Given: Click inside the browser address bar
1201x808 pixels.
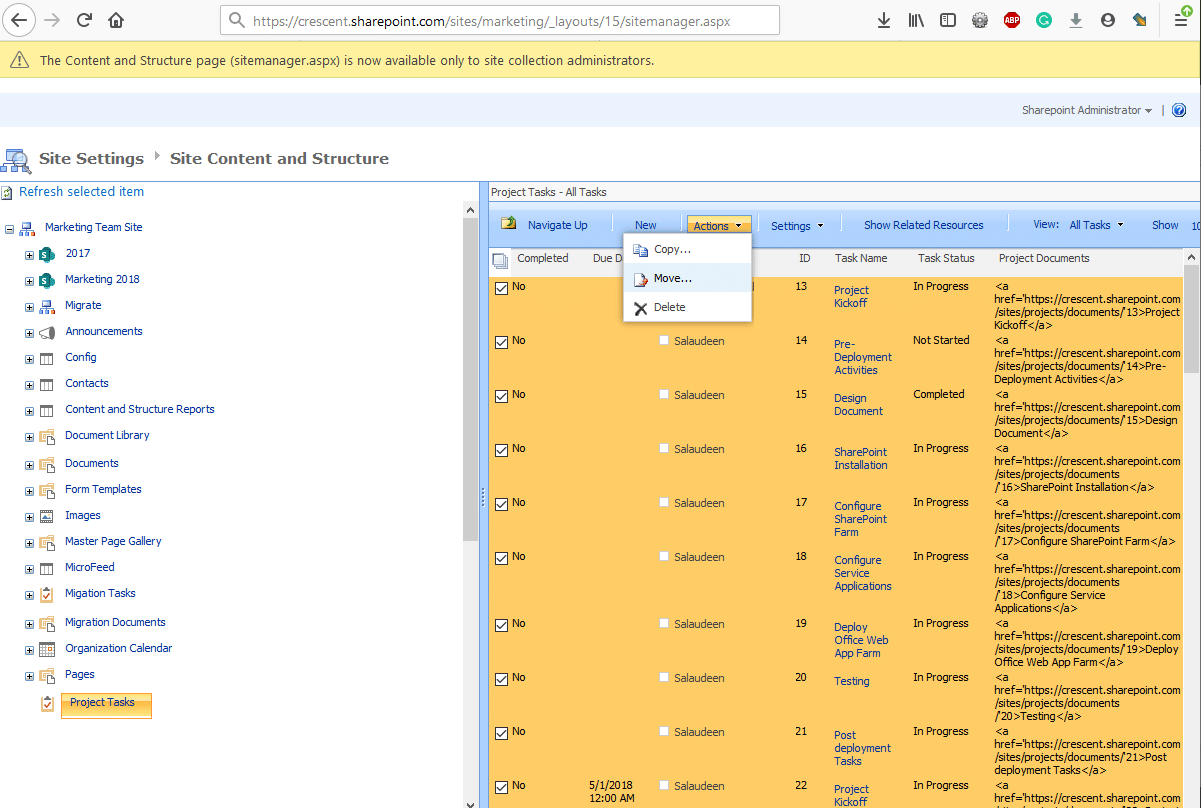Looking at the screenshot, I should click(500, 20).
